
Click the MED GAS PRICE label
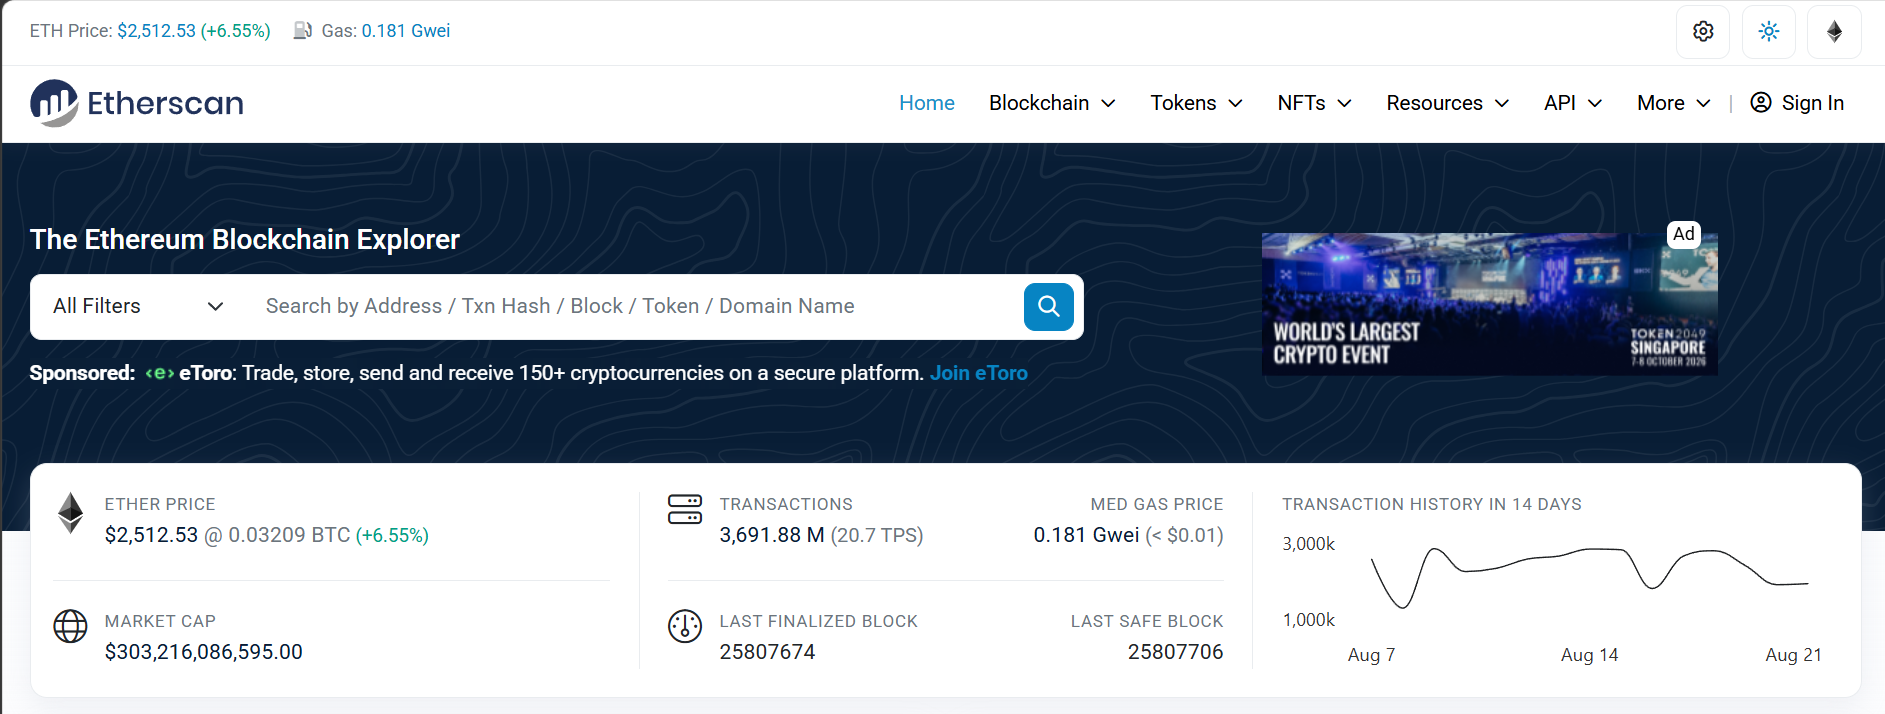[x=1157, y=504]
